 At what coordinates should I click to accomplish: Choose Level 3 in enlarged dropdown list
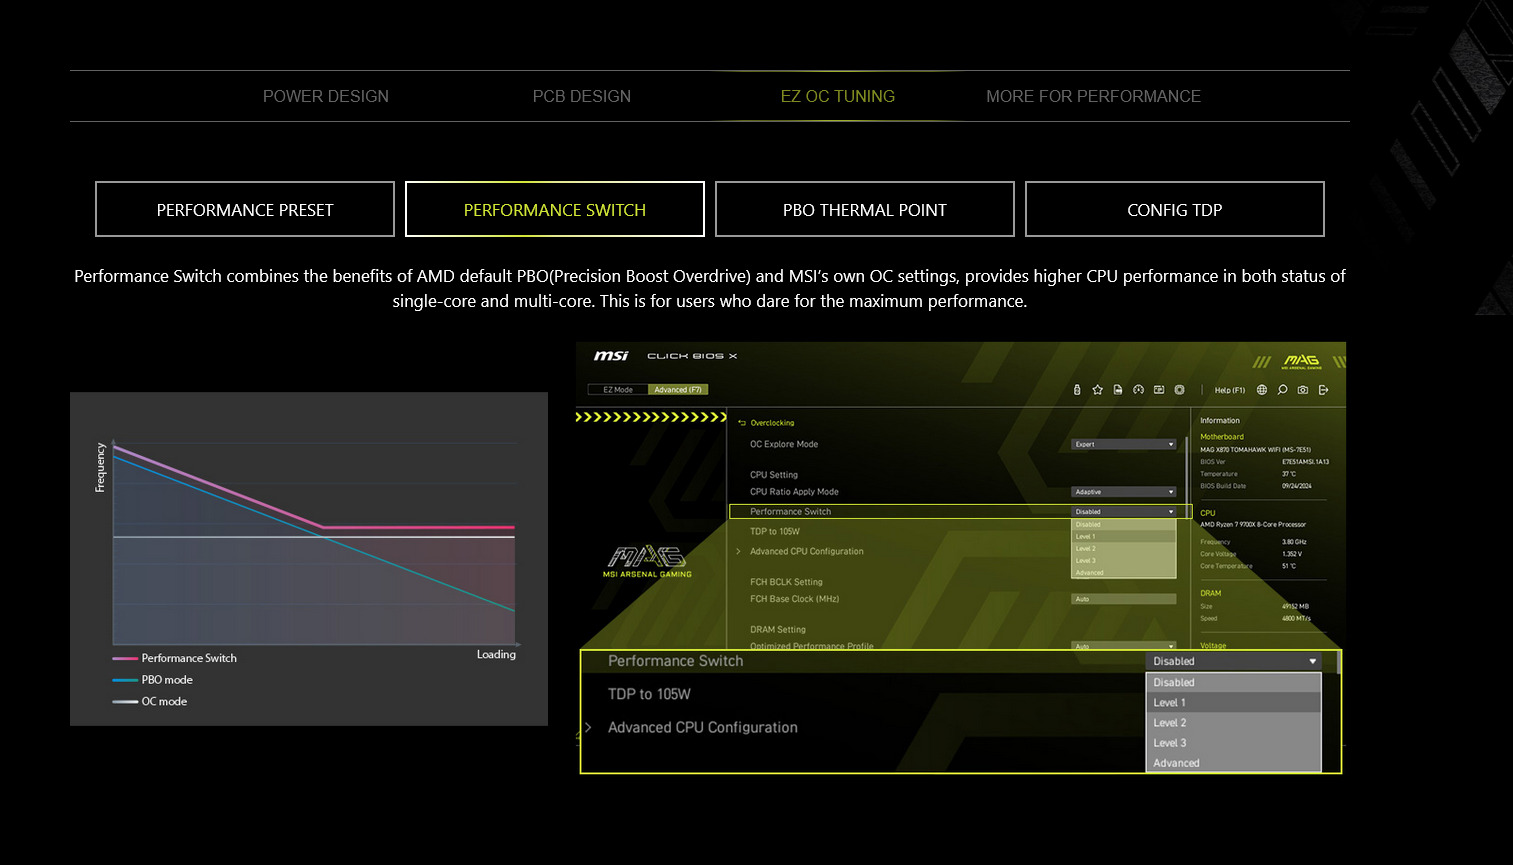click(1233, 743)
